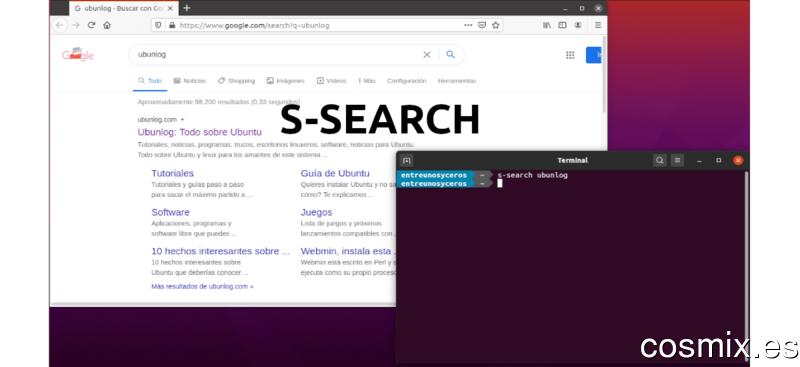Click Google magnifier search button
The width and height of the screenshot is (800, 367).
[451, 55]
